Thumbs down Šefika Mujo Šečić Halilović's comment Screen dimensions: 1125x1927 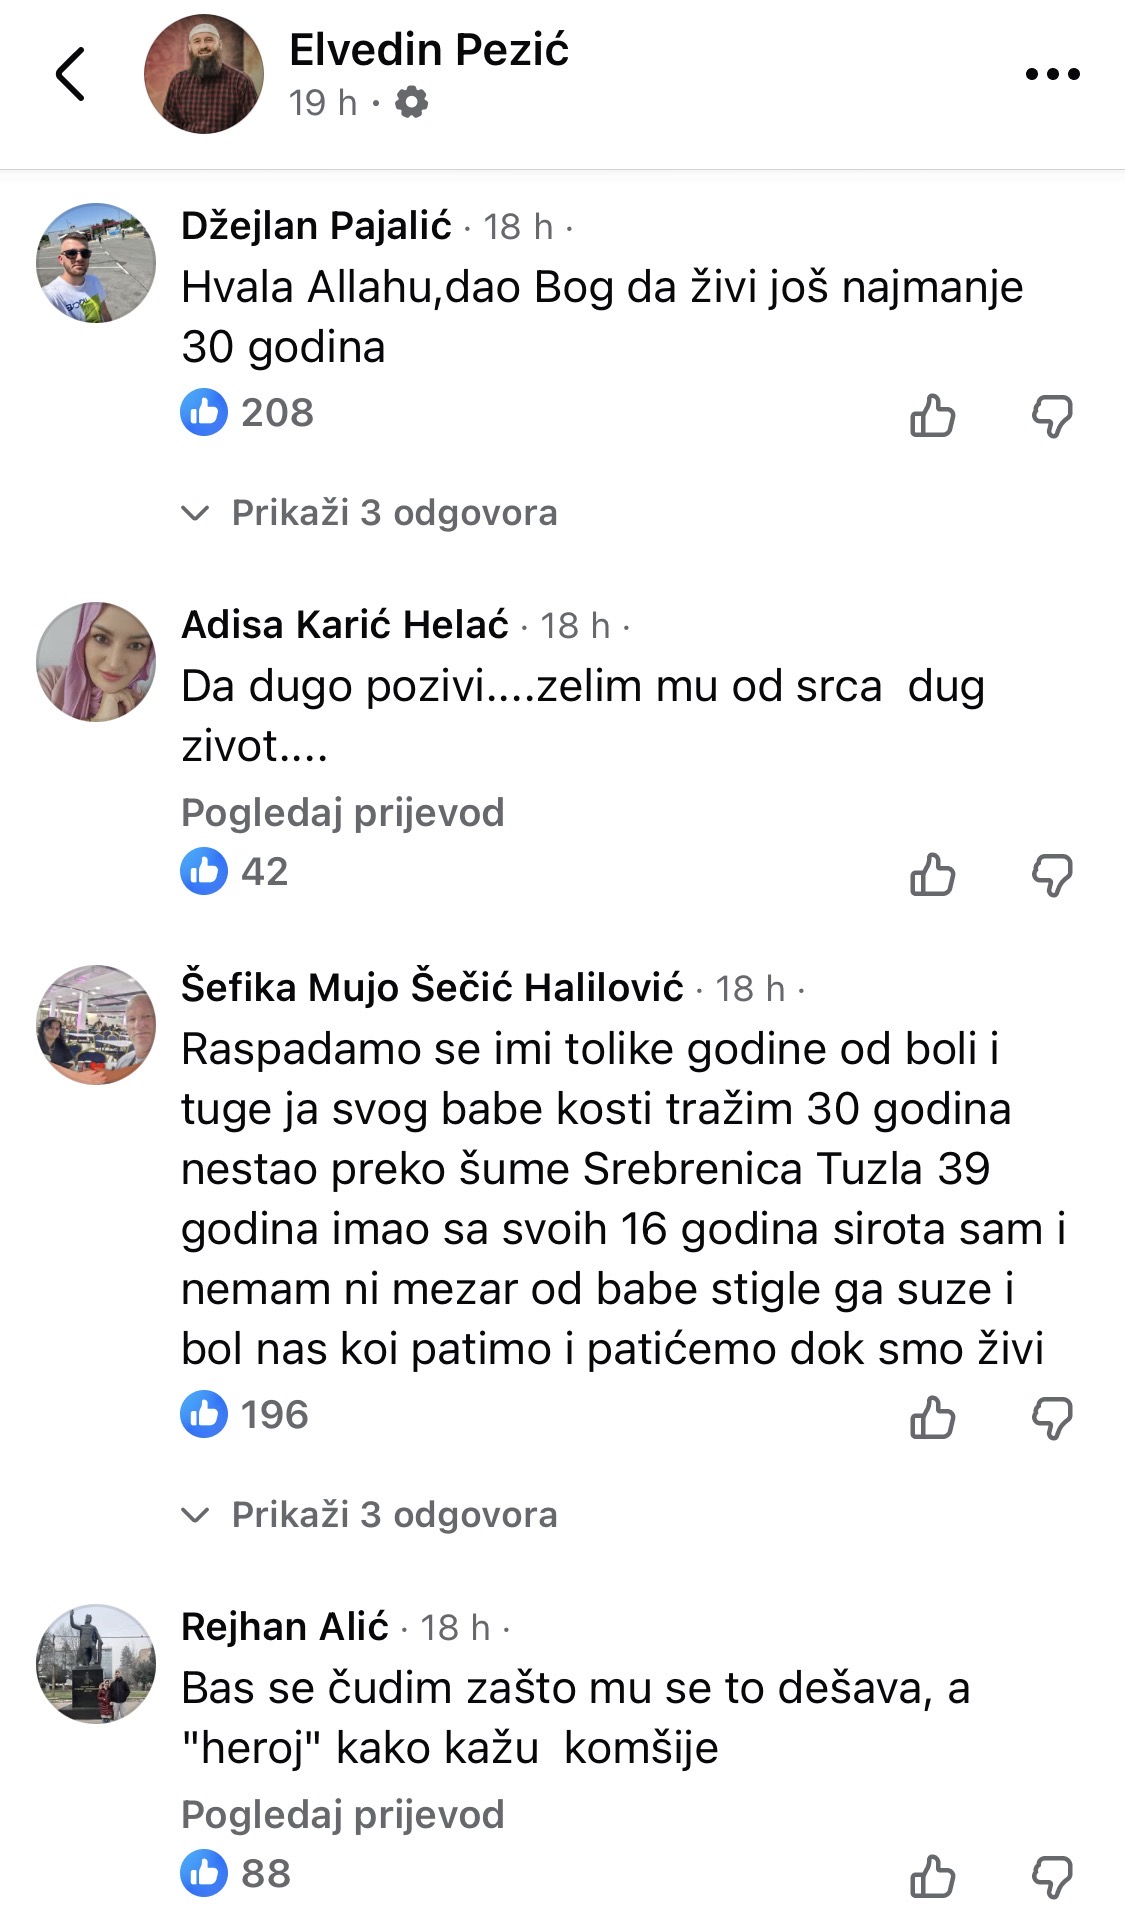click(1052, 1418)
